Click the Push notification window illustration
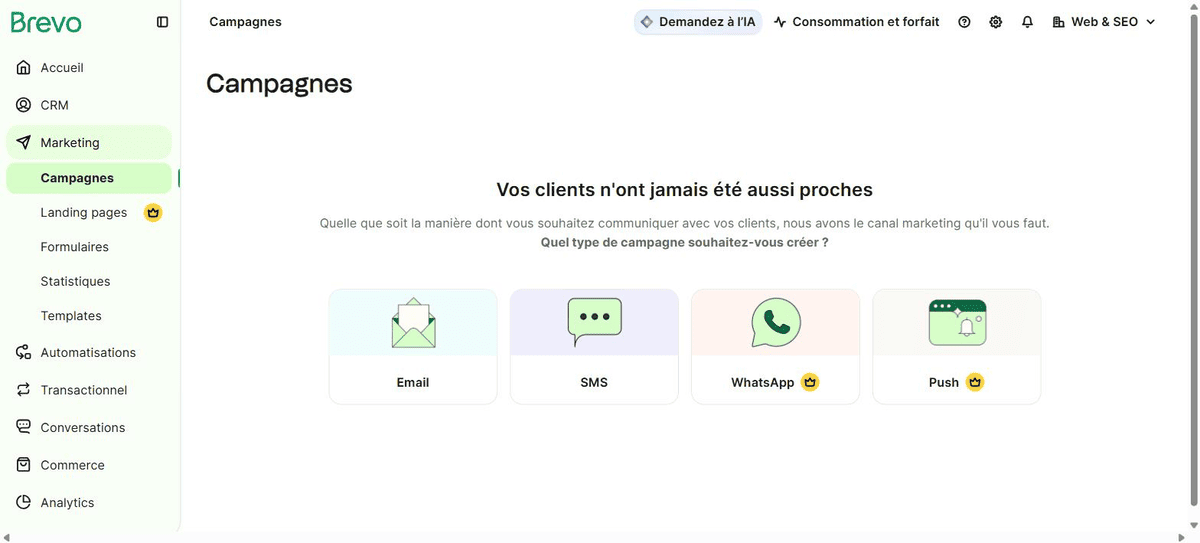This screenshot has height=543, width=1200. [x=957, y=322]
